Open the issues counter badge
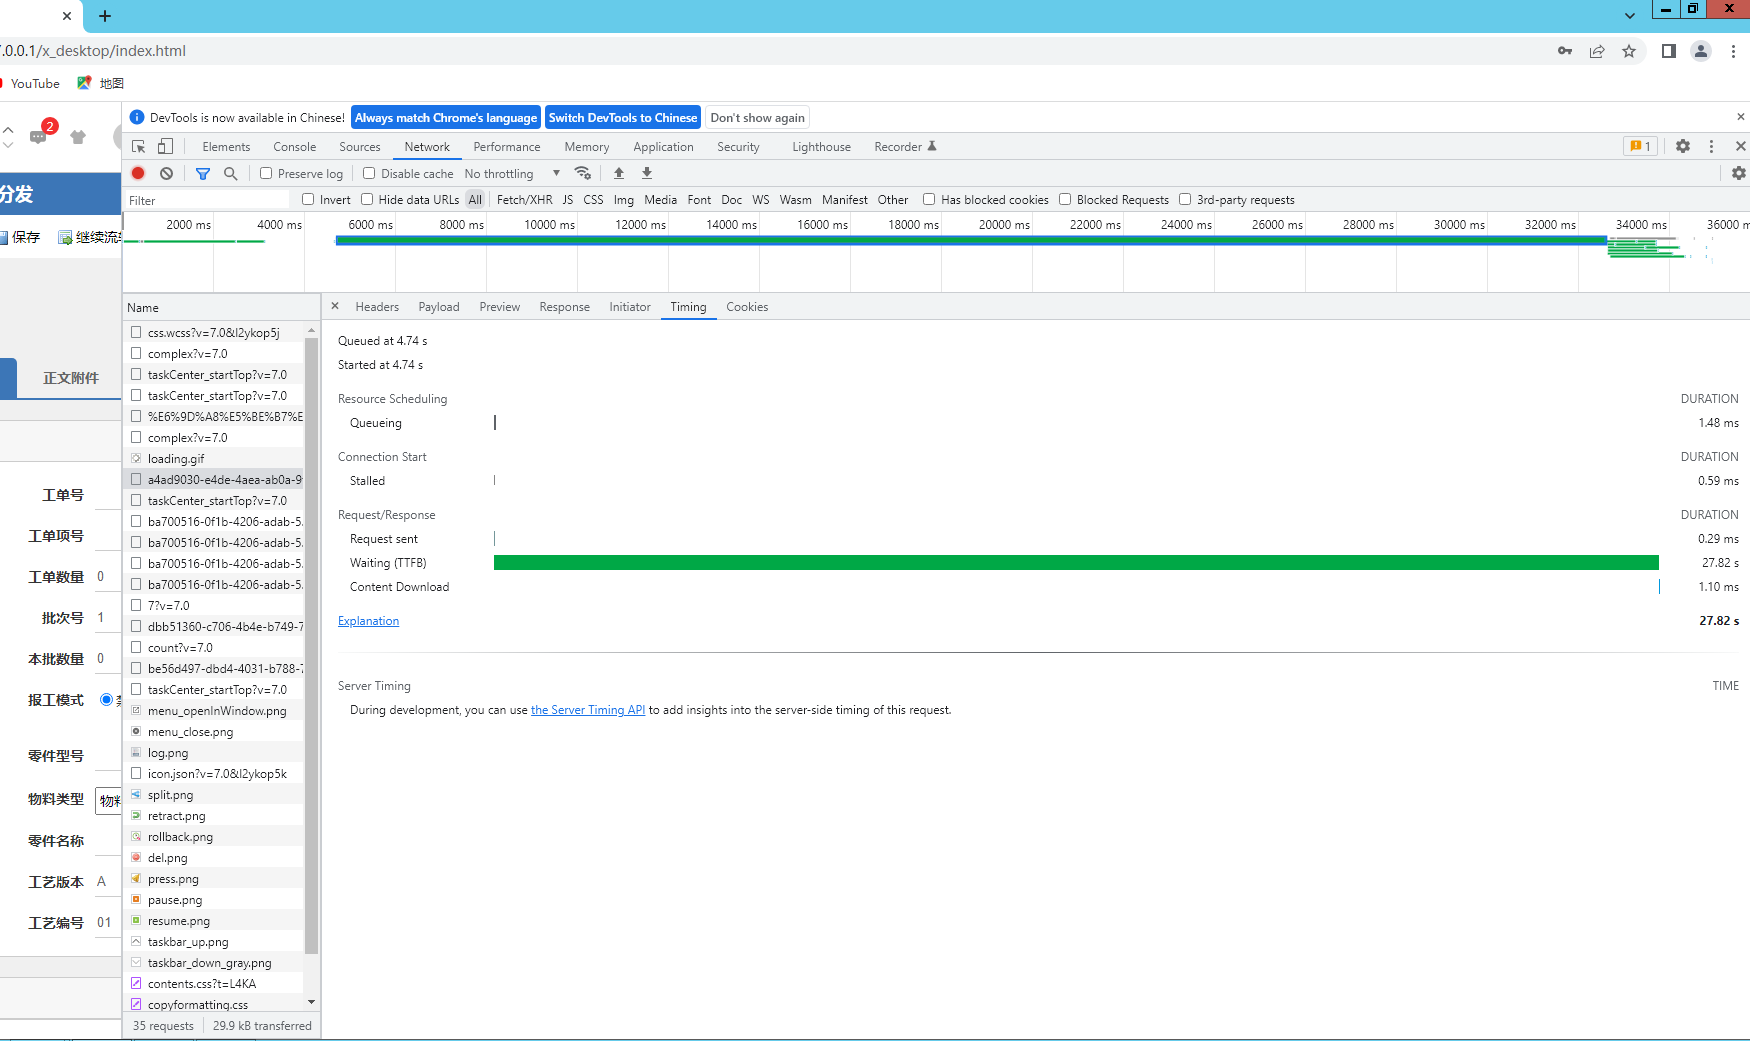Viewport: 1750px width, 1041px height. [1640, 146]
